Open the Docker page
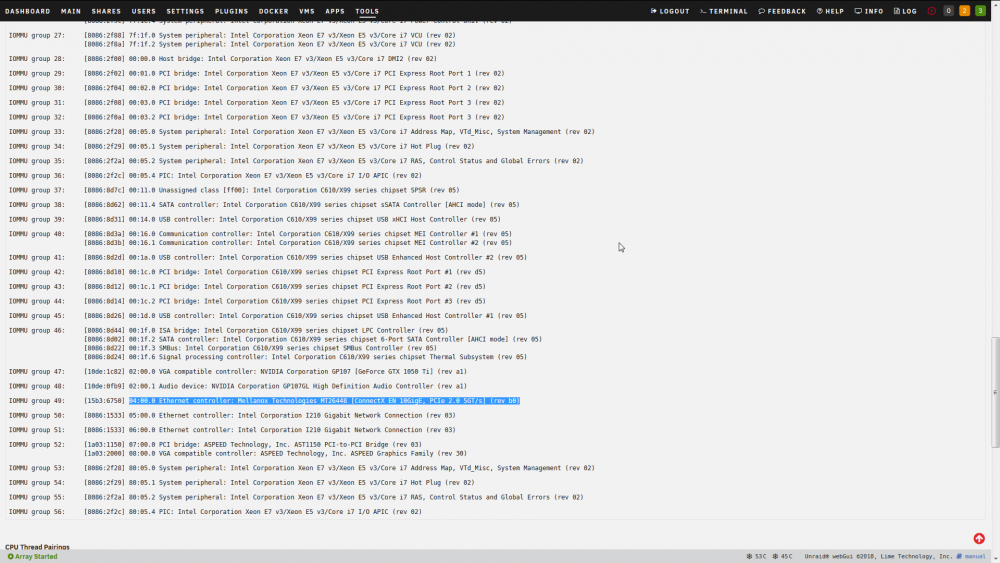Screen dimensions: 1000x563 (274, 11)
